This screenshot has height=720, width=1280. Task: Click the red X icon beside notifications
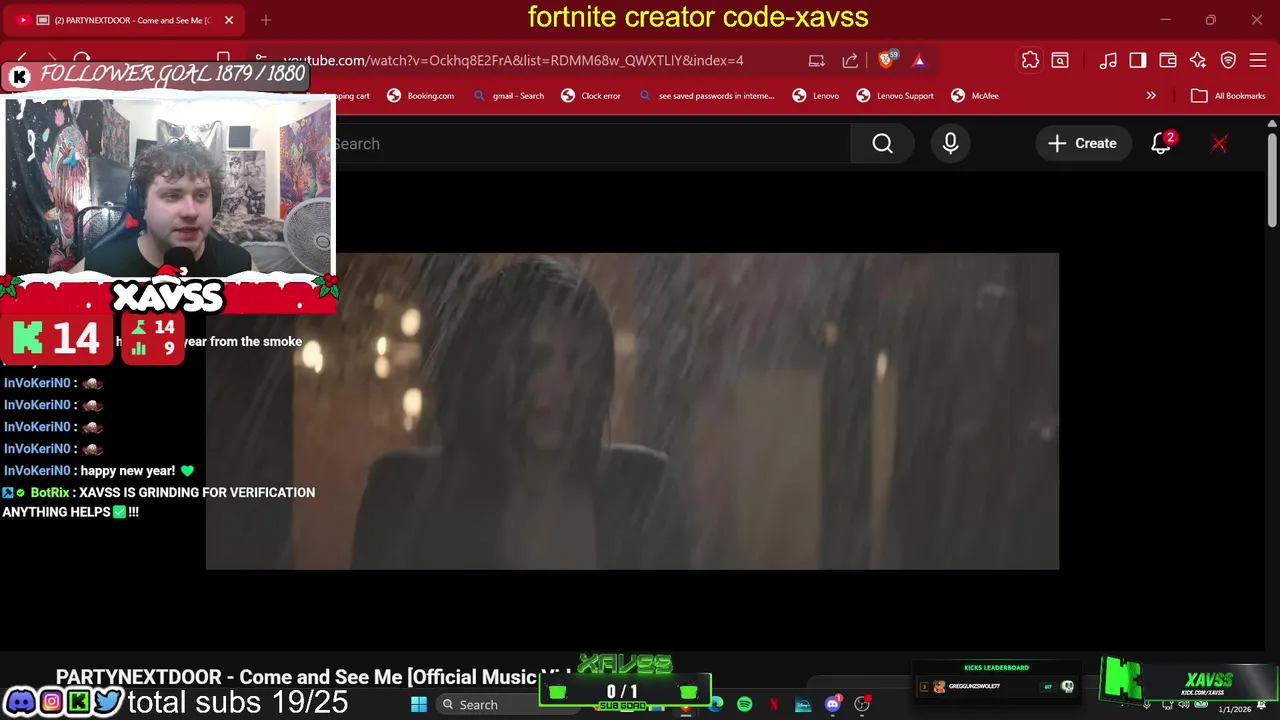tap(1219, 144)
